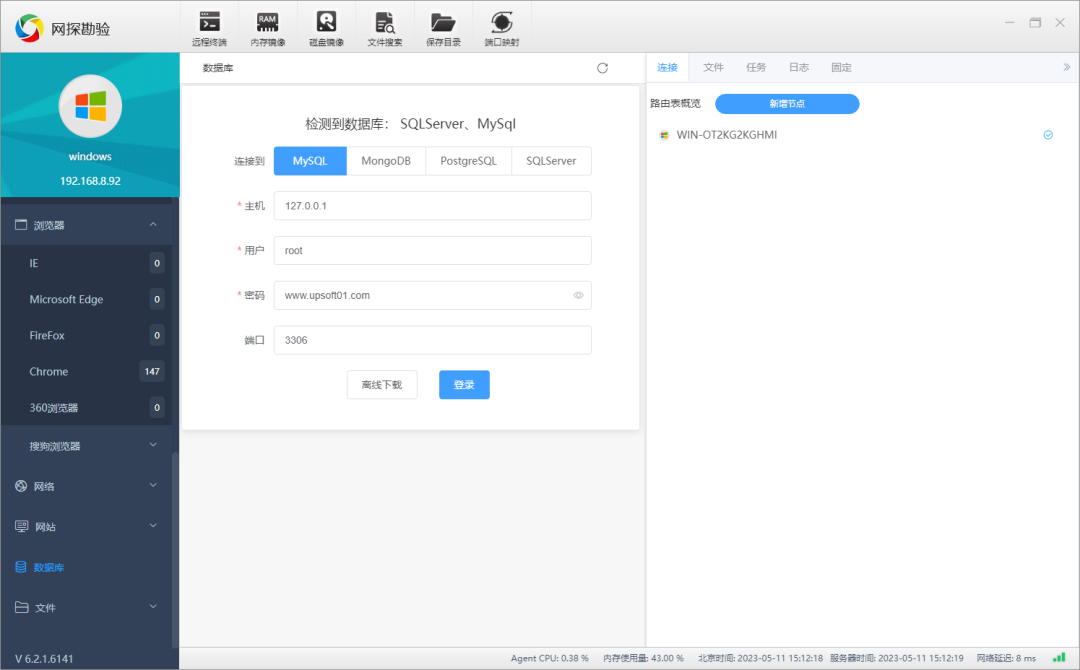Click the sidebar vertical scrollbar
The image size is (1080, 670).
[x=175, y=551]
